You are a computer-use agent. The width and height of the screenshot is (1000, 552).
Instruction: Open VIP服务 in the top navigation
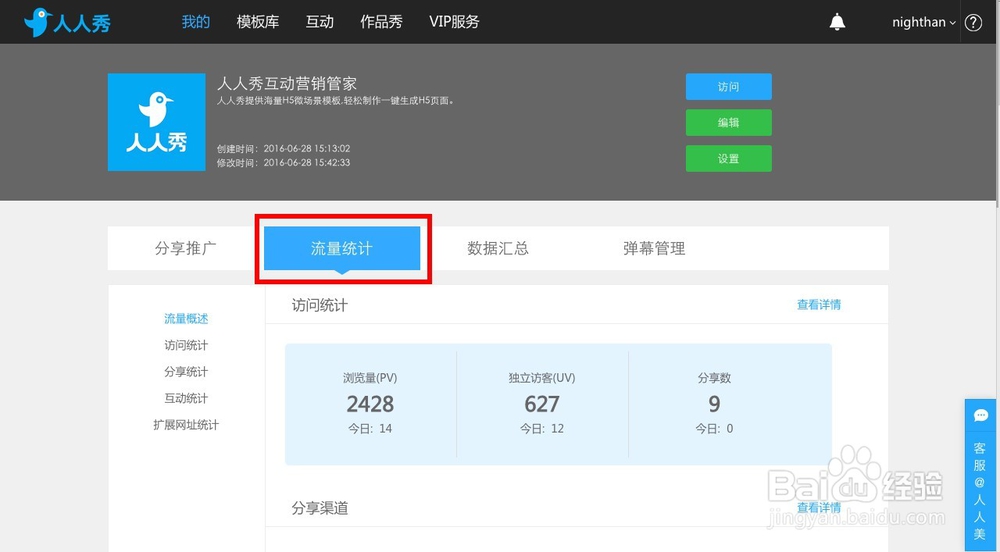pyautogui.click(x=454, y=22)
